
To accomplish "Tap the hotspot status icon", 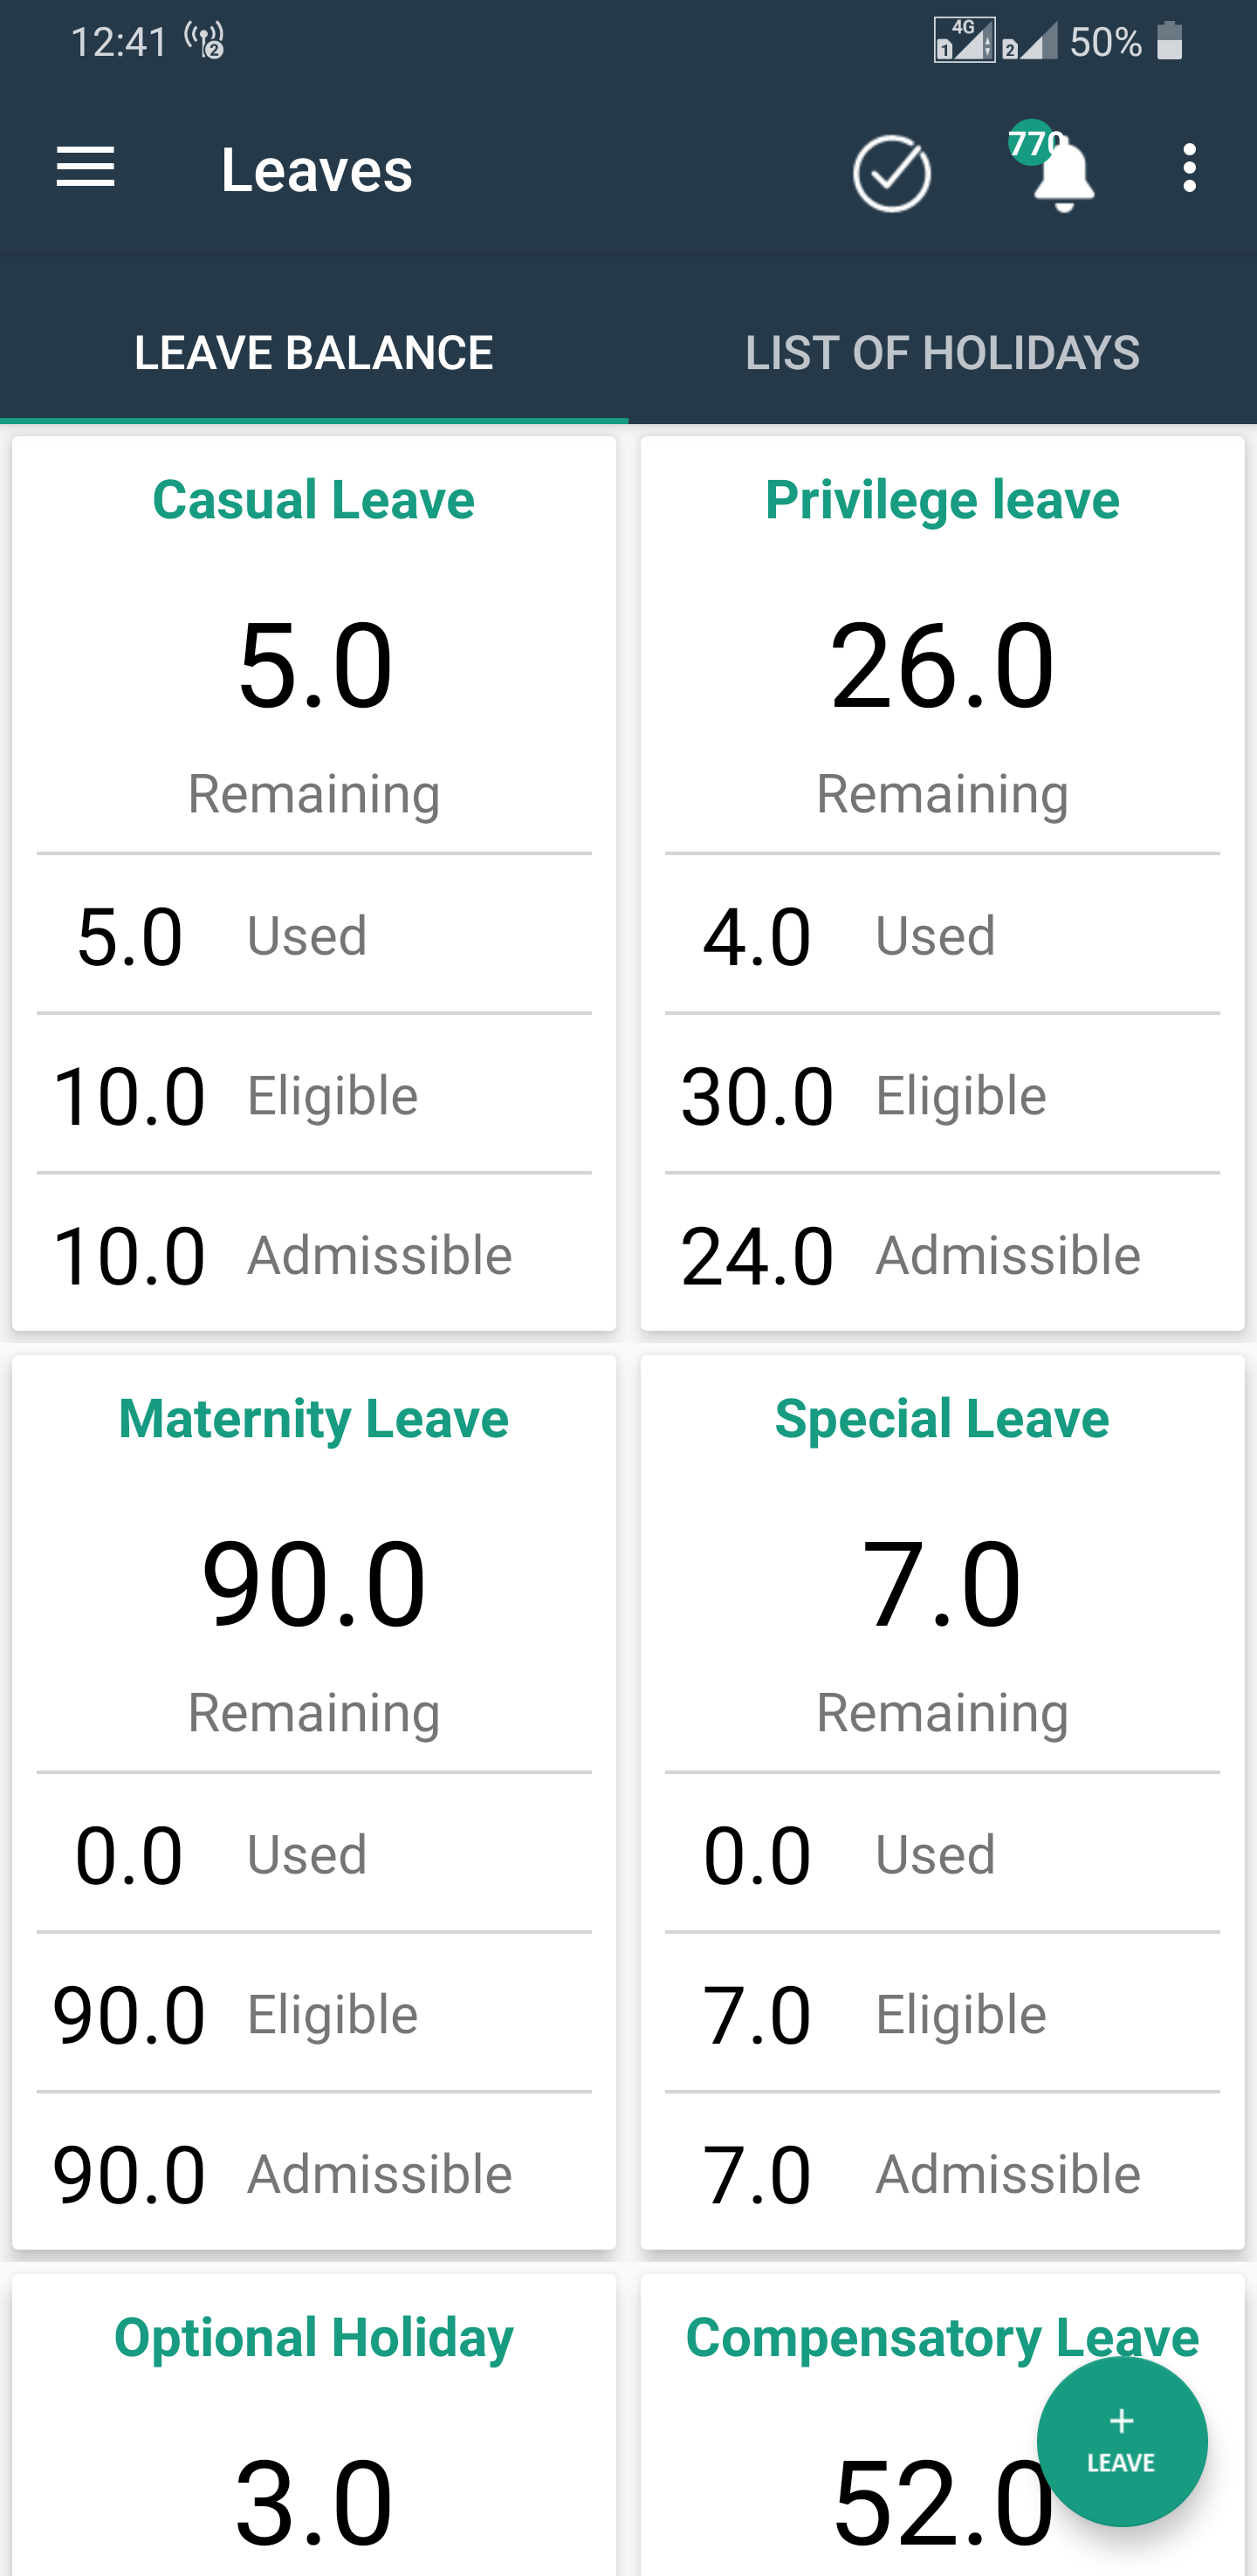I will click(205, 41).
